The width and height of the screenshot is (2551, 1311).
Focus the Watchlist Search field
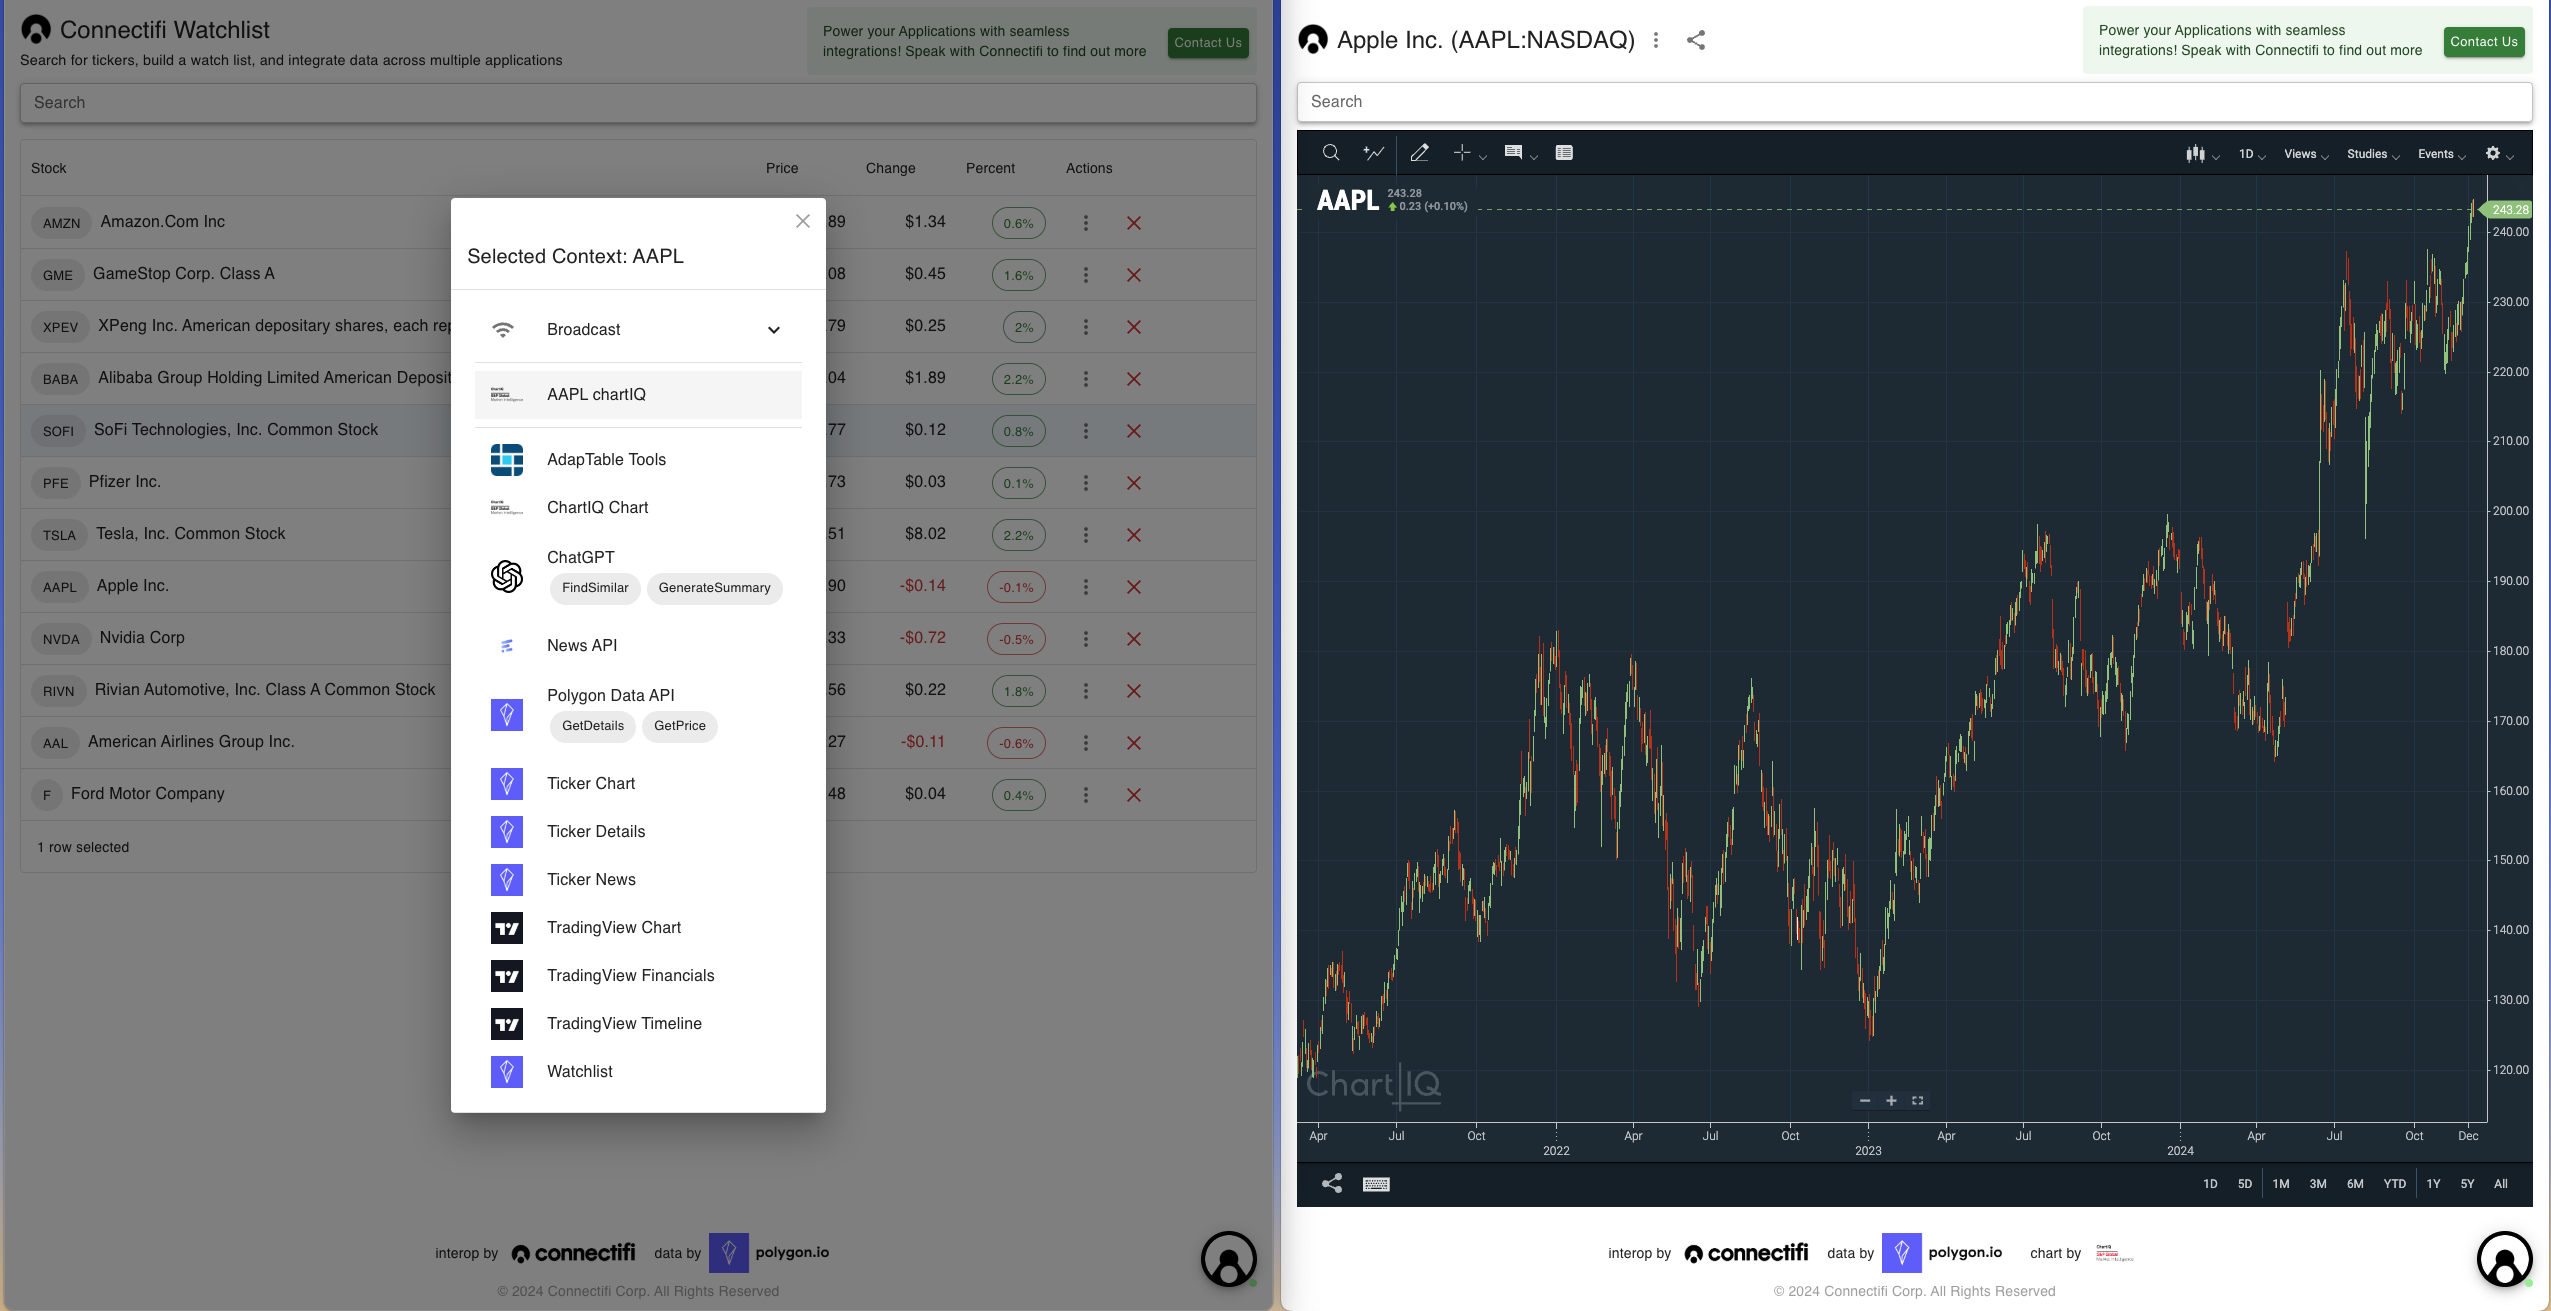(638, 103)
